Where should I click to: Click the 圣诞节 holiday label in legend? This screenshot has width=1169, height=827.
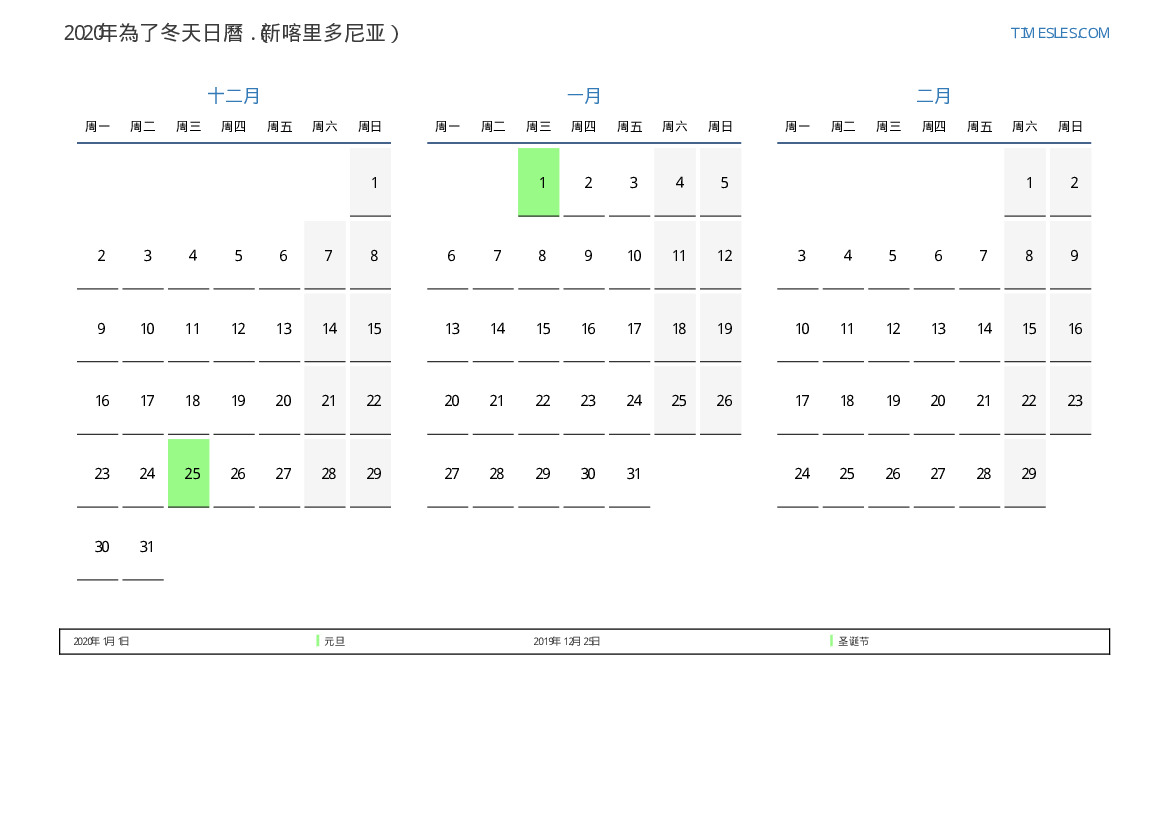[853, 641]
